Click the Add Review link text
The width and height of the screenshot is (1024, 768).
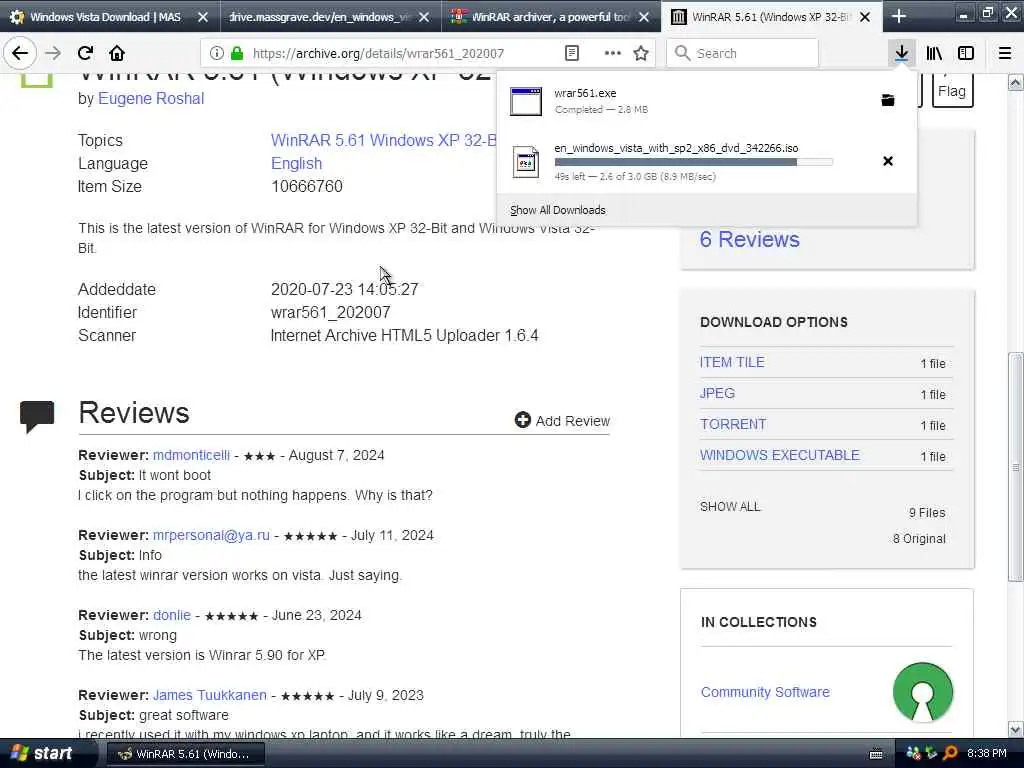pyautogui.click(x=573, y=421)
